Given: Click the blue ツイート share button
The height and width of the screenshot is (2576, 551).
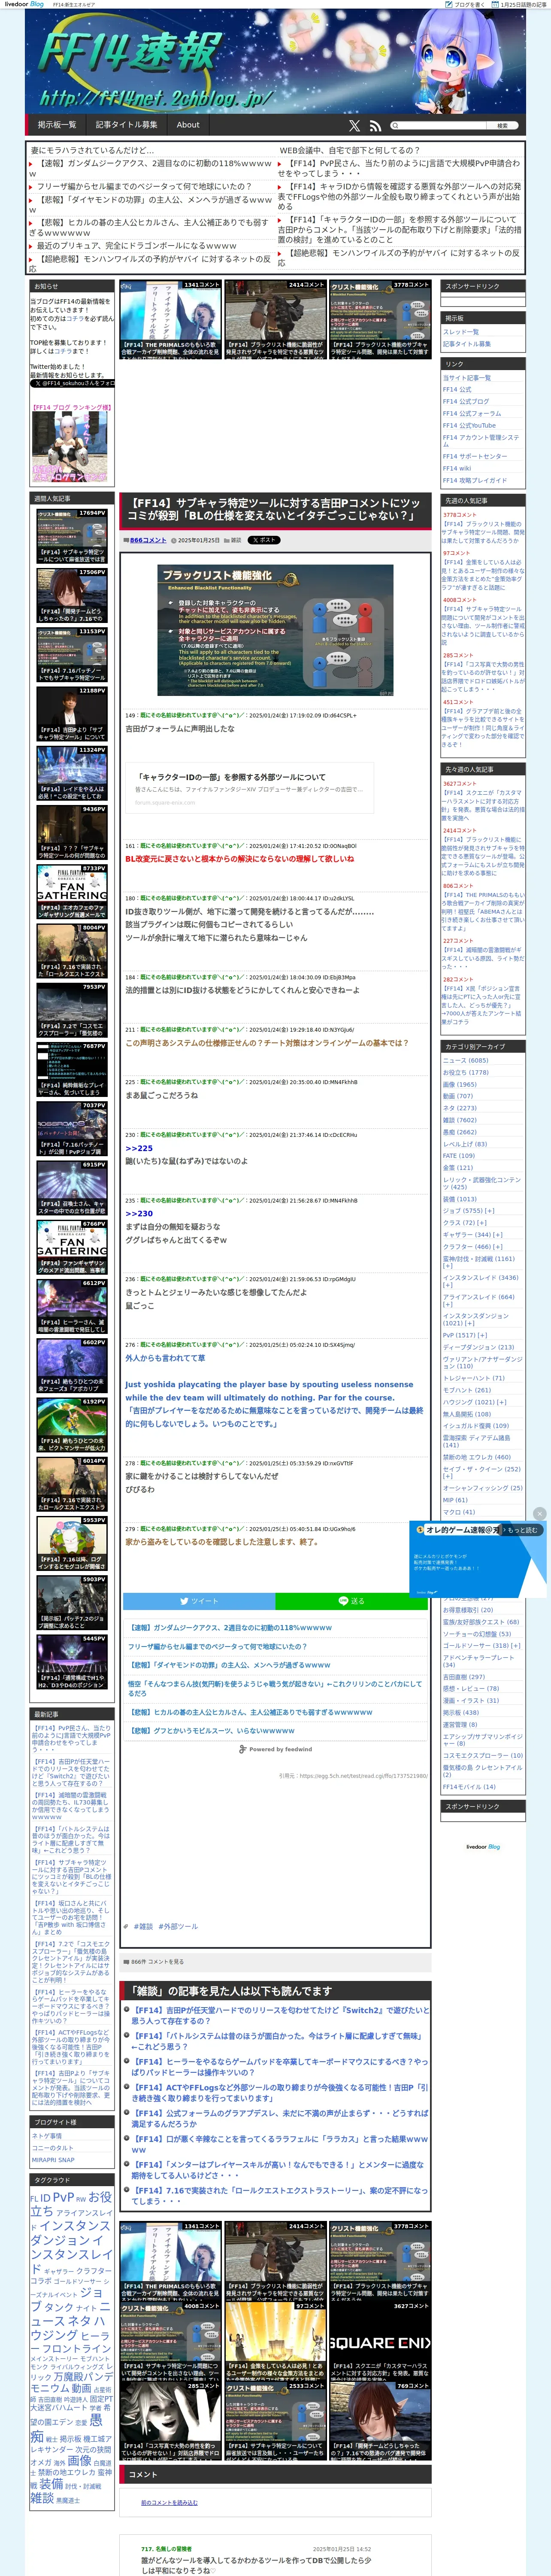Looking at the screenshot, I should click(x=199, y=1601).
